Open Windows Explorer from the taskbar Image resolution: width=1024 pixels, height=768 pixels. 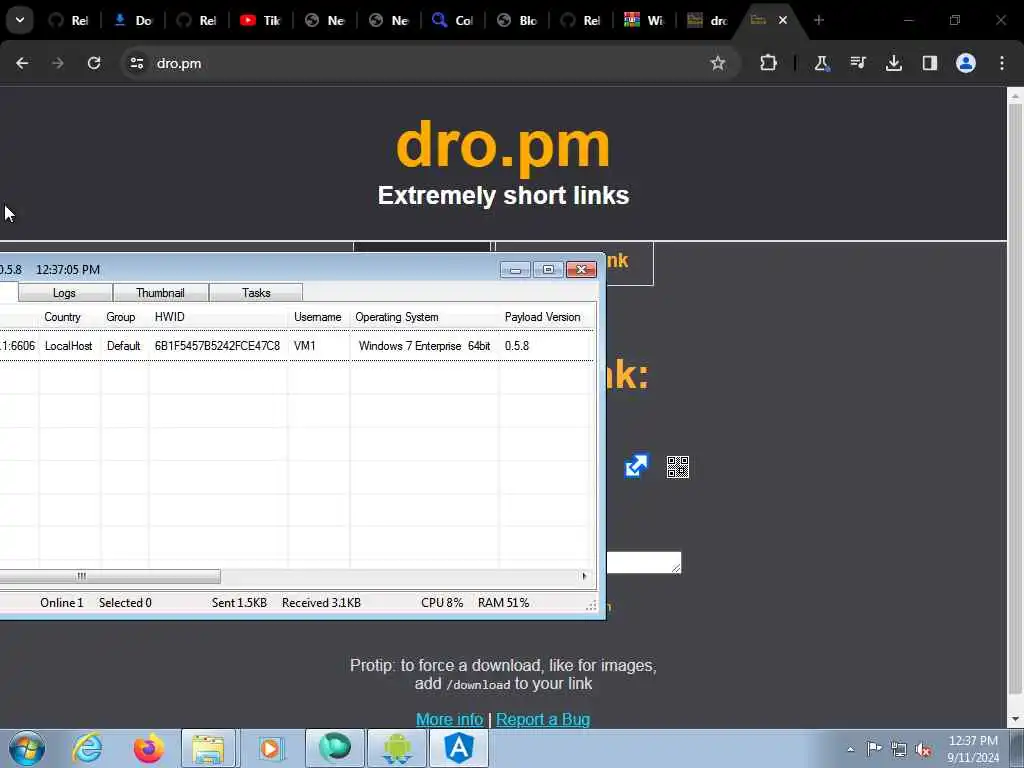point(208,748)
